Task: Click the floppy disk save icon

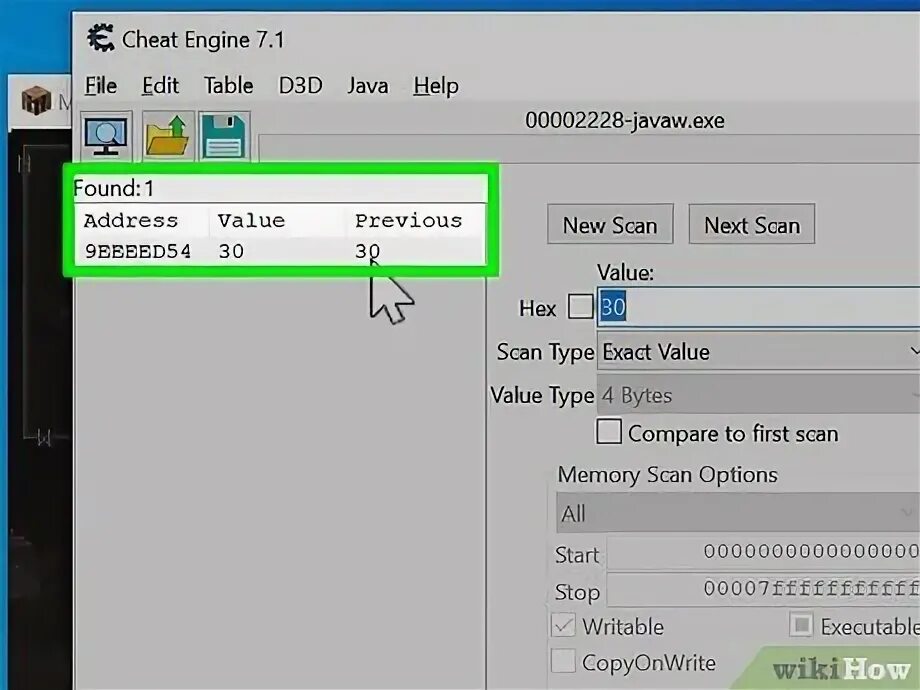Action: click(224, 136)
